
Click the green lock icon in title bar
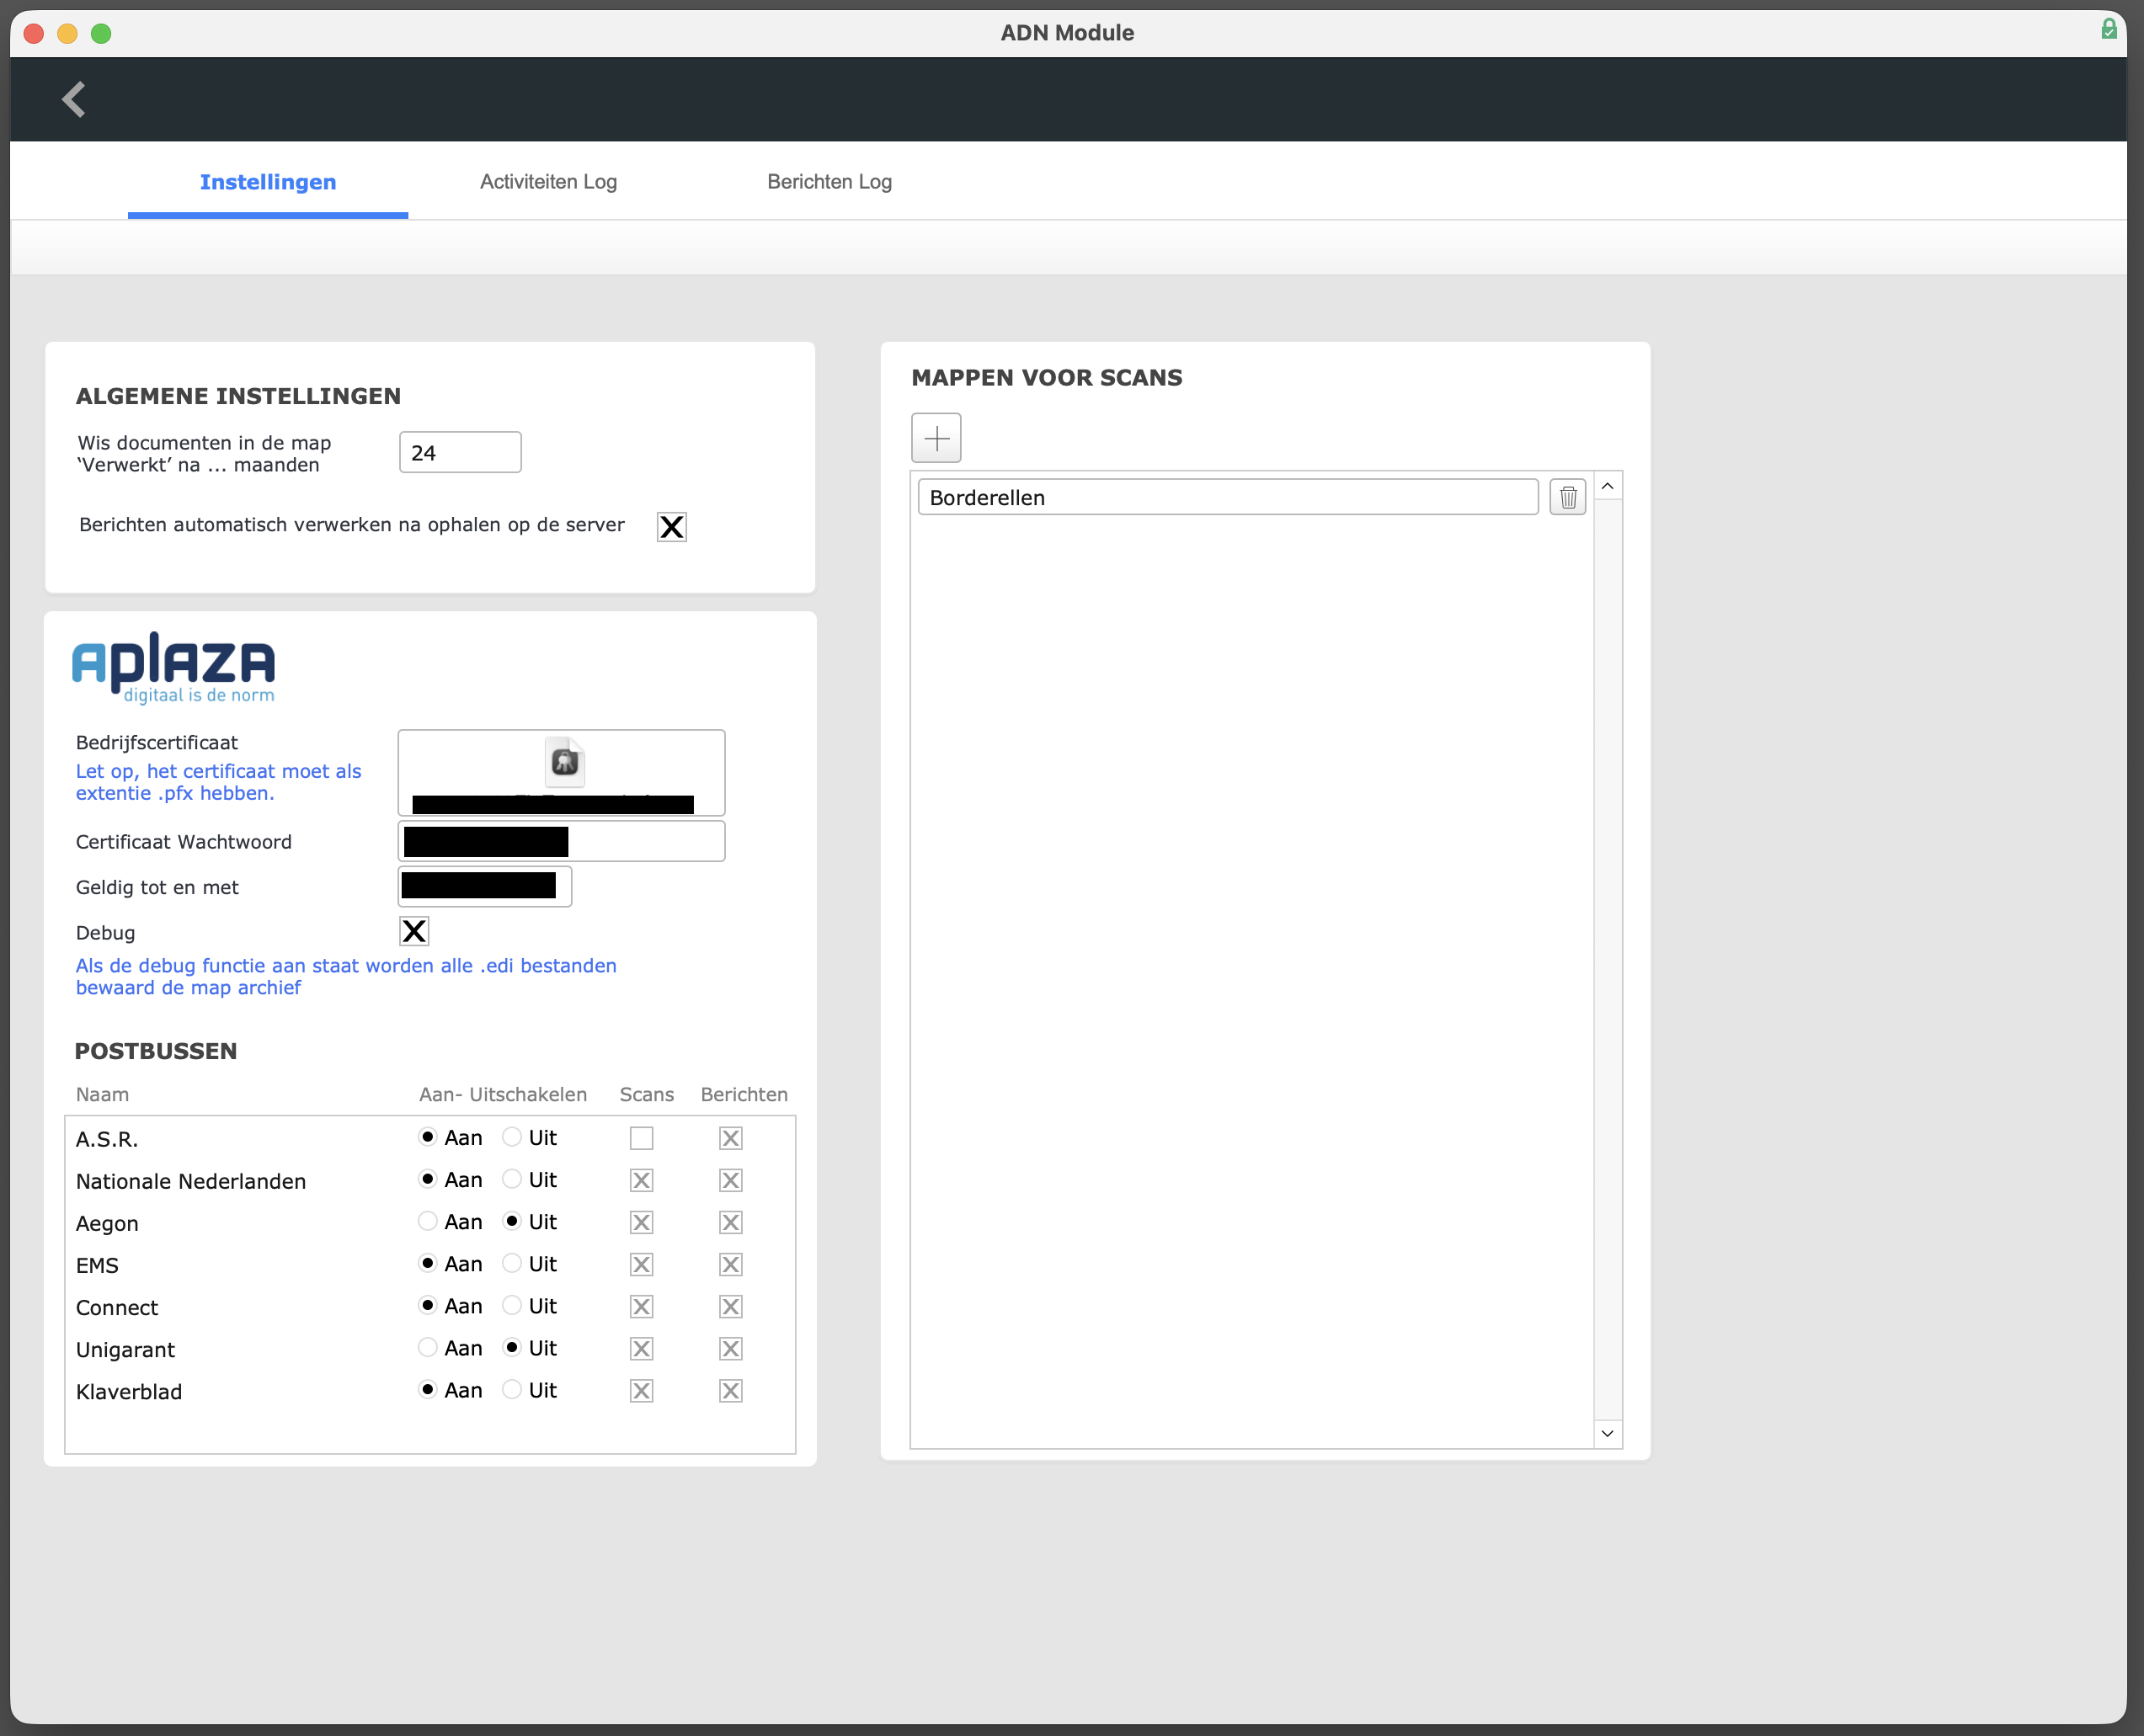click(x=2108, y=29)
